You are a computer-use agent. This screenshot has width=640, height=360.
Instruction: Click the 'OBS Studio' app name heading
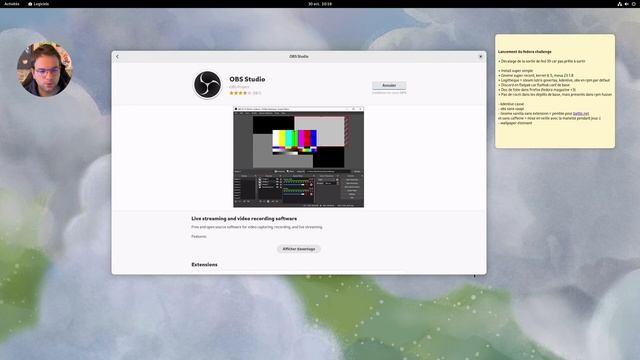click(x=247, y=79)
